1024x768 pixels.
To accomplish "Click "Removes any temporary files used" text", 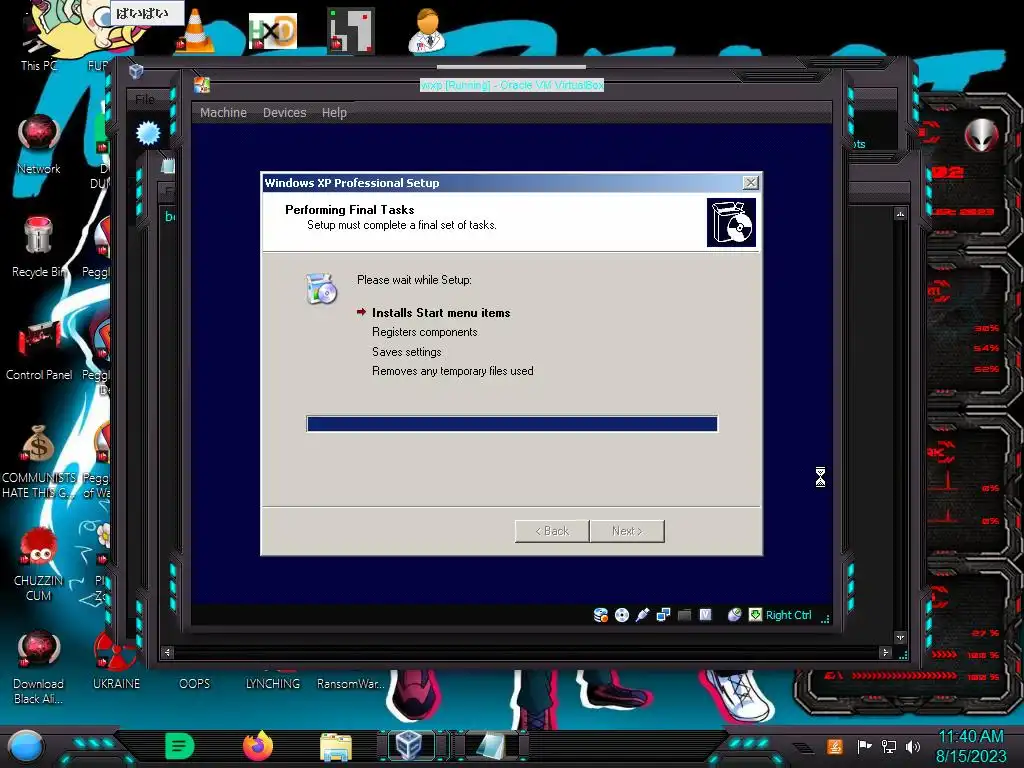I will click(453, 371).
